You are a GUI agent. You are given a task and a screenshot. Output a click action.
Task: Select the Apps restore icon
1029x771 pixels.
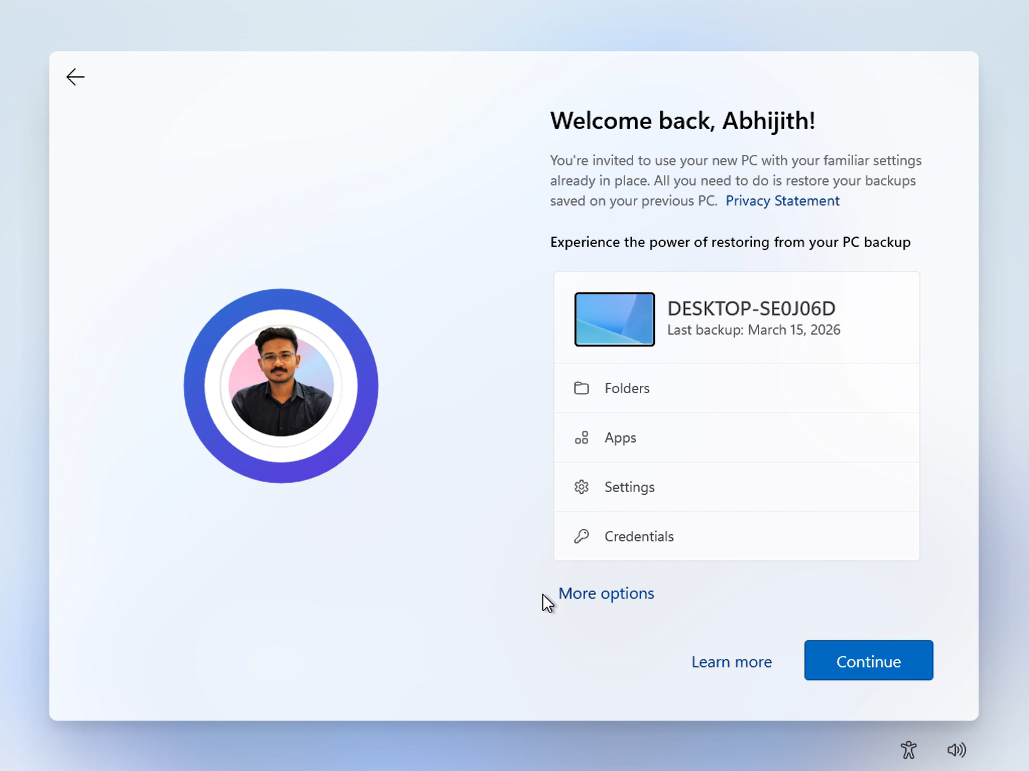point(581,437)
